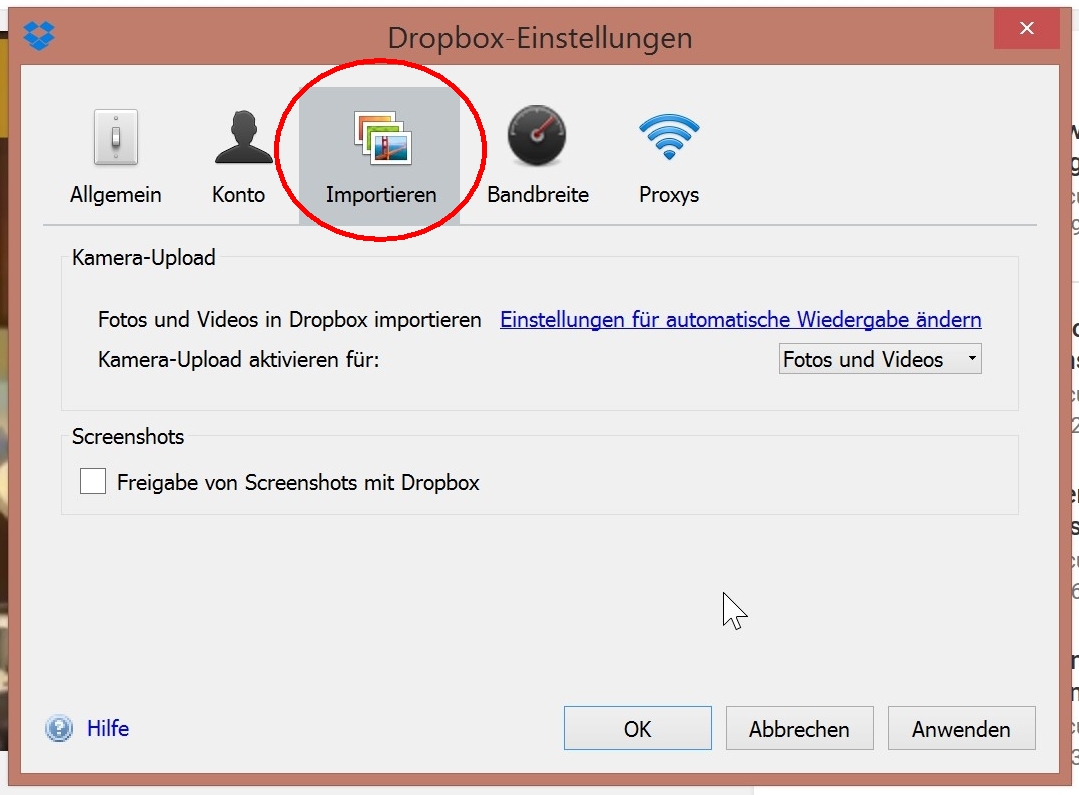Screen dimensions: 1079x795
Task: Select the Konto person silhouette icon
Action: click(x=243, y=138)
